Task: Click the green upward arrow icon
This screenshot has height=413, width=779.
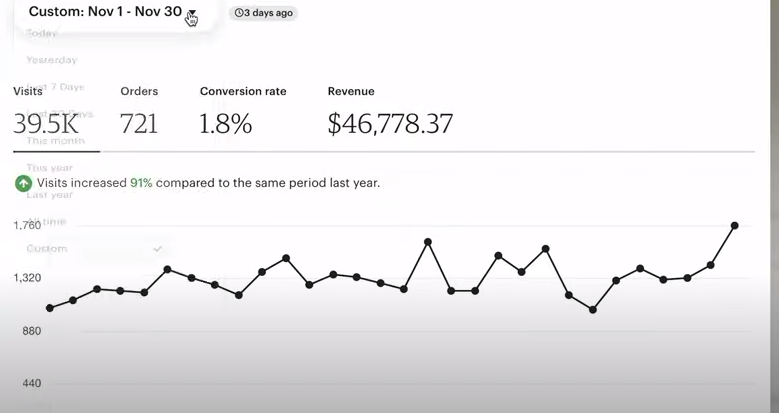Action: point(23,183)
